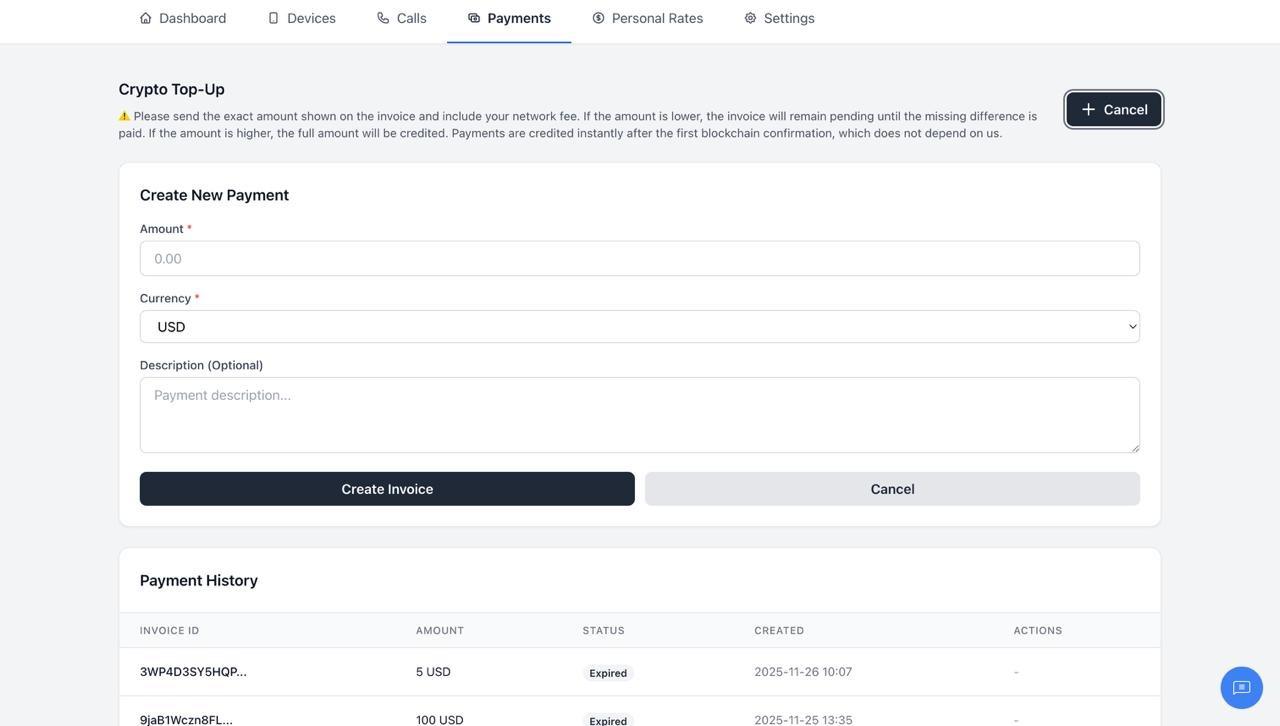Select invoice 3WP4D3SY5HQP in payment history
1280x726 pixels.
193,672
